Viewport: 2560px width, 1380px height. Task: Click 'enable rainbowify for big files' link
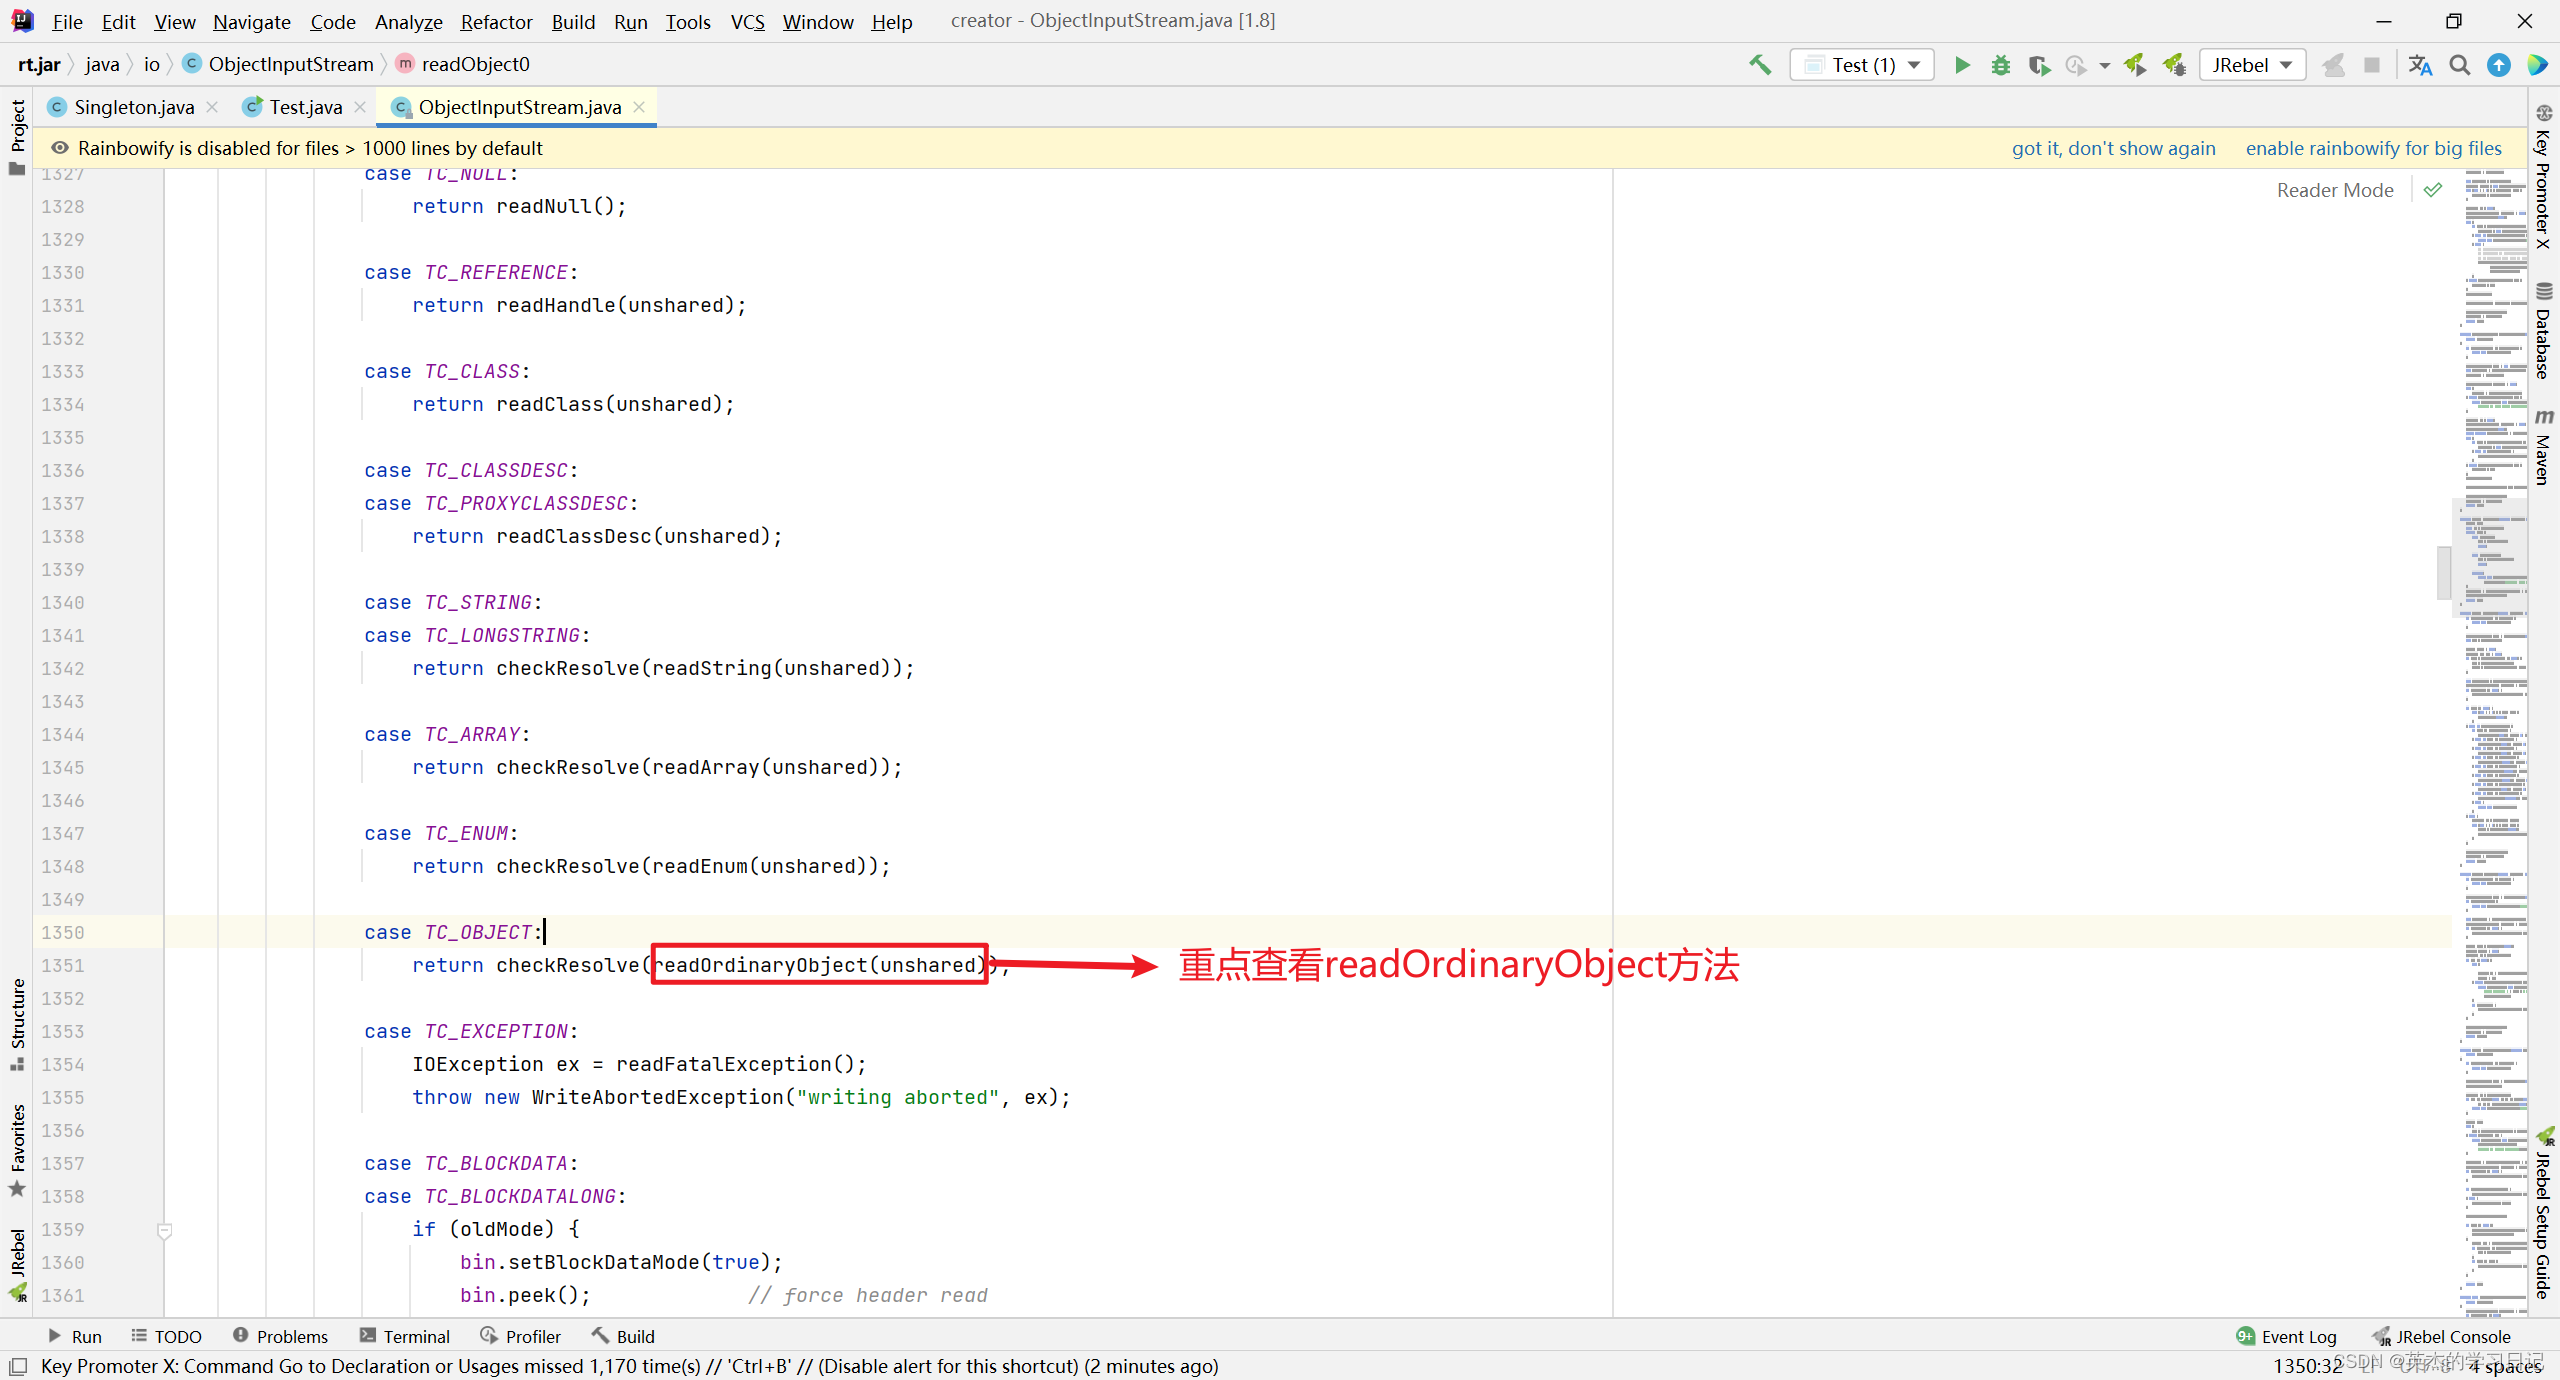2373,148
